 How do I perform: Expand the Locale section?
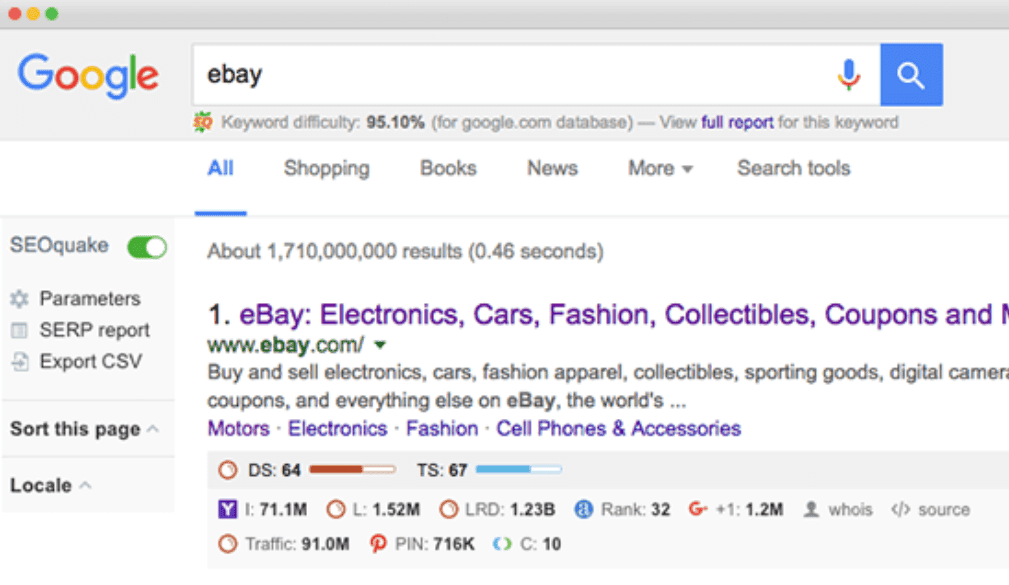tap(50, 486)
